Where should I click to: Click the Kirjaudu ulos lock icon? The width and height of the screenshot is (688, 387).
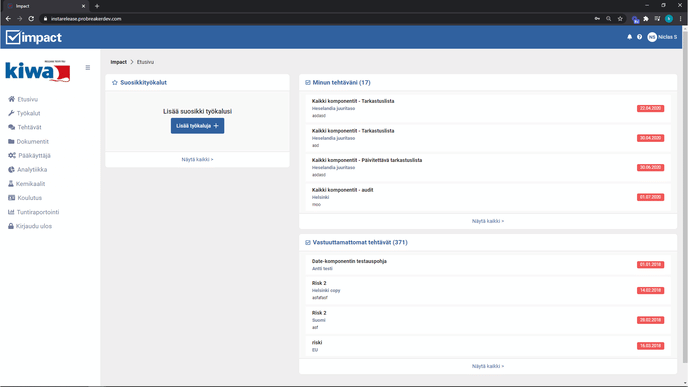(11, 226)
